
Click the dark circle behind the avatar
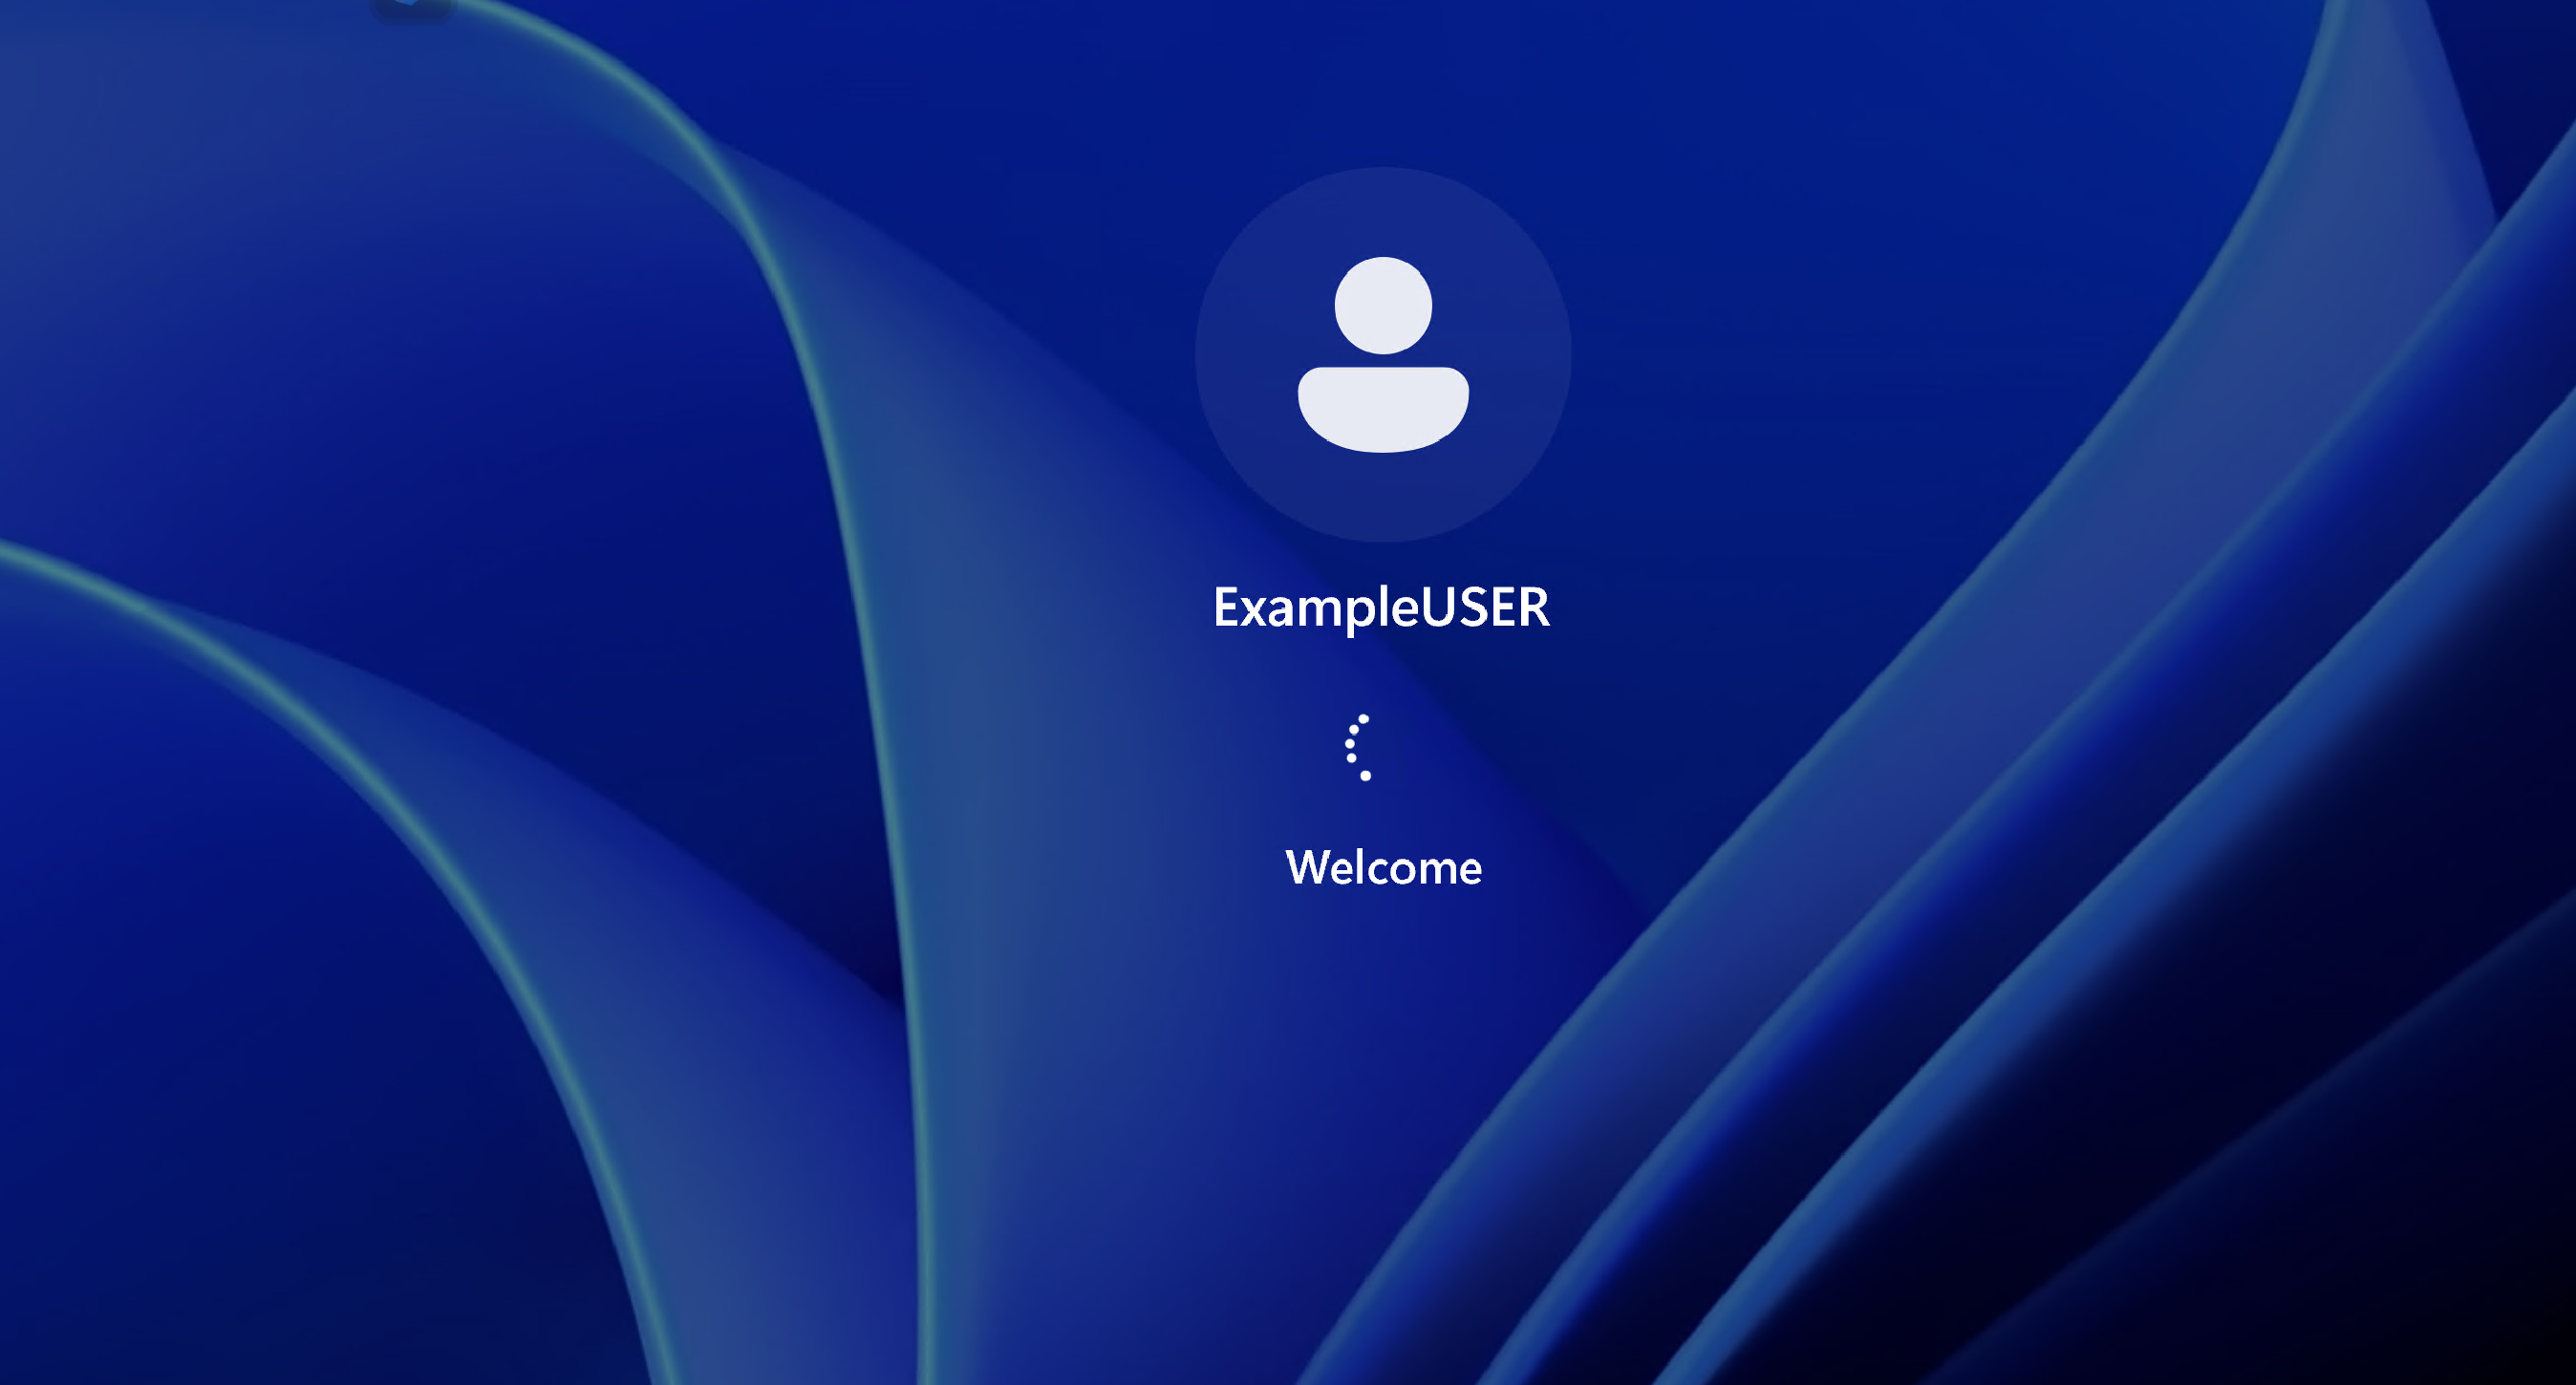(x=1383, y=500)
